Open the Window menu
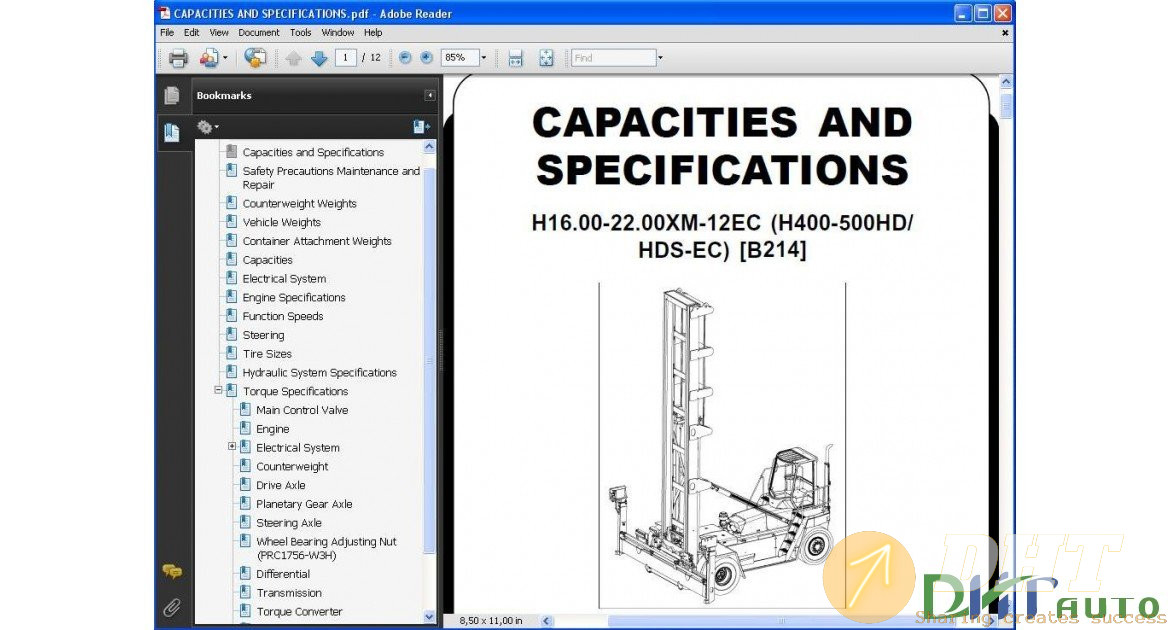 [x=338, y=33]
